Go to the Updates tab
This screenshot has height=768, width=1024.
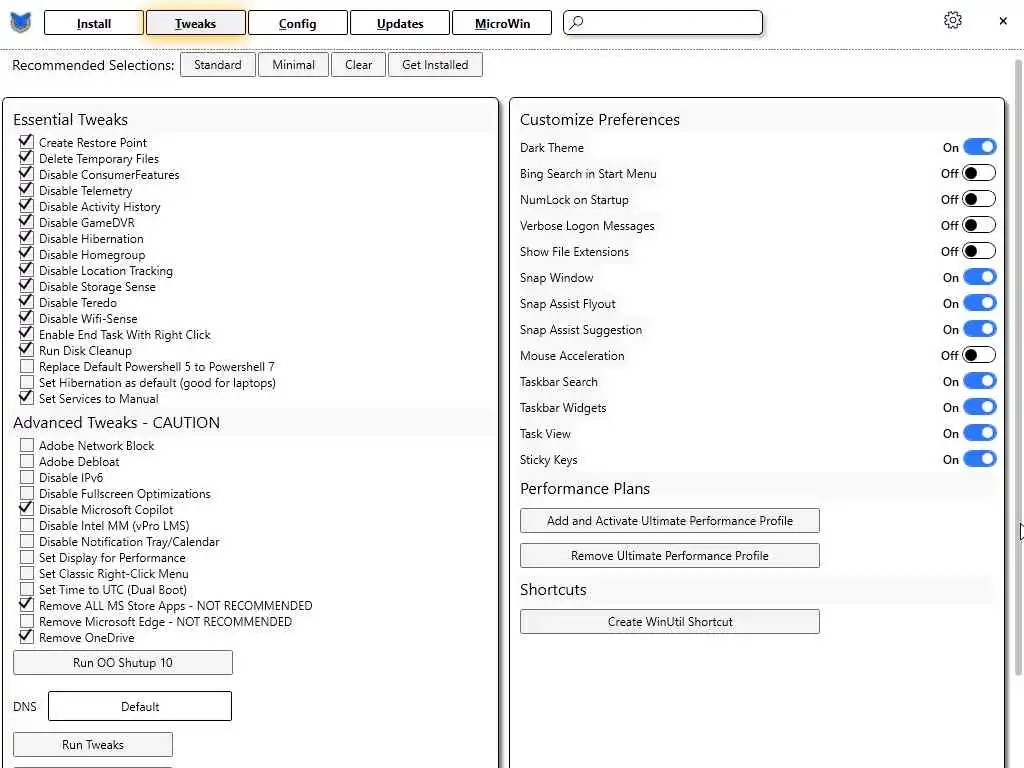[400, 23]
